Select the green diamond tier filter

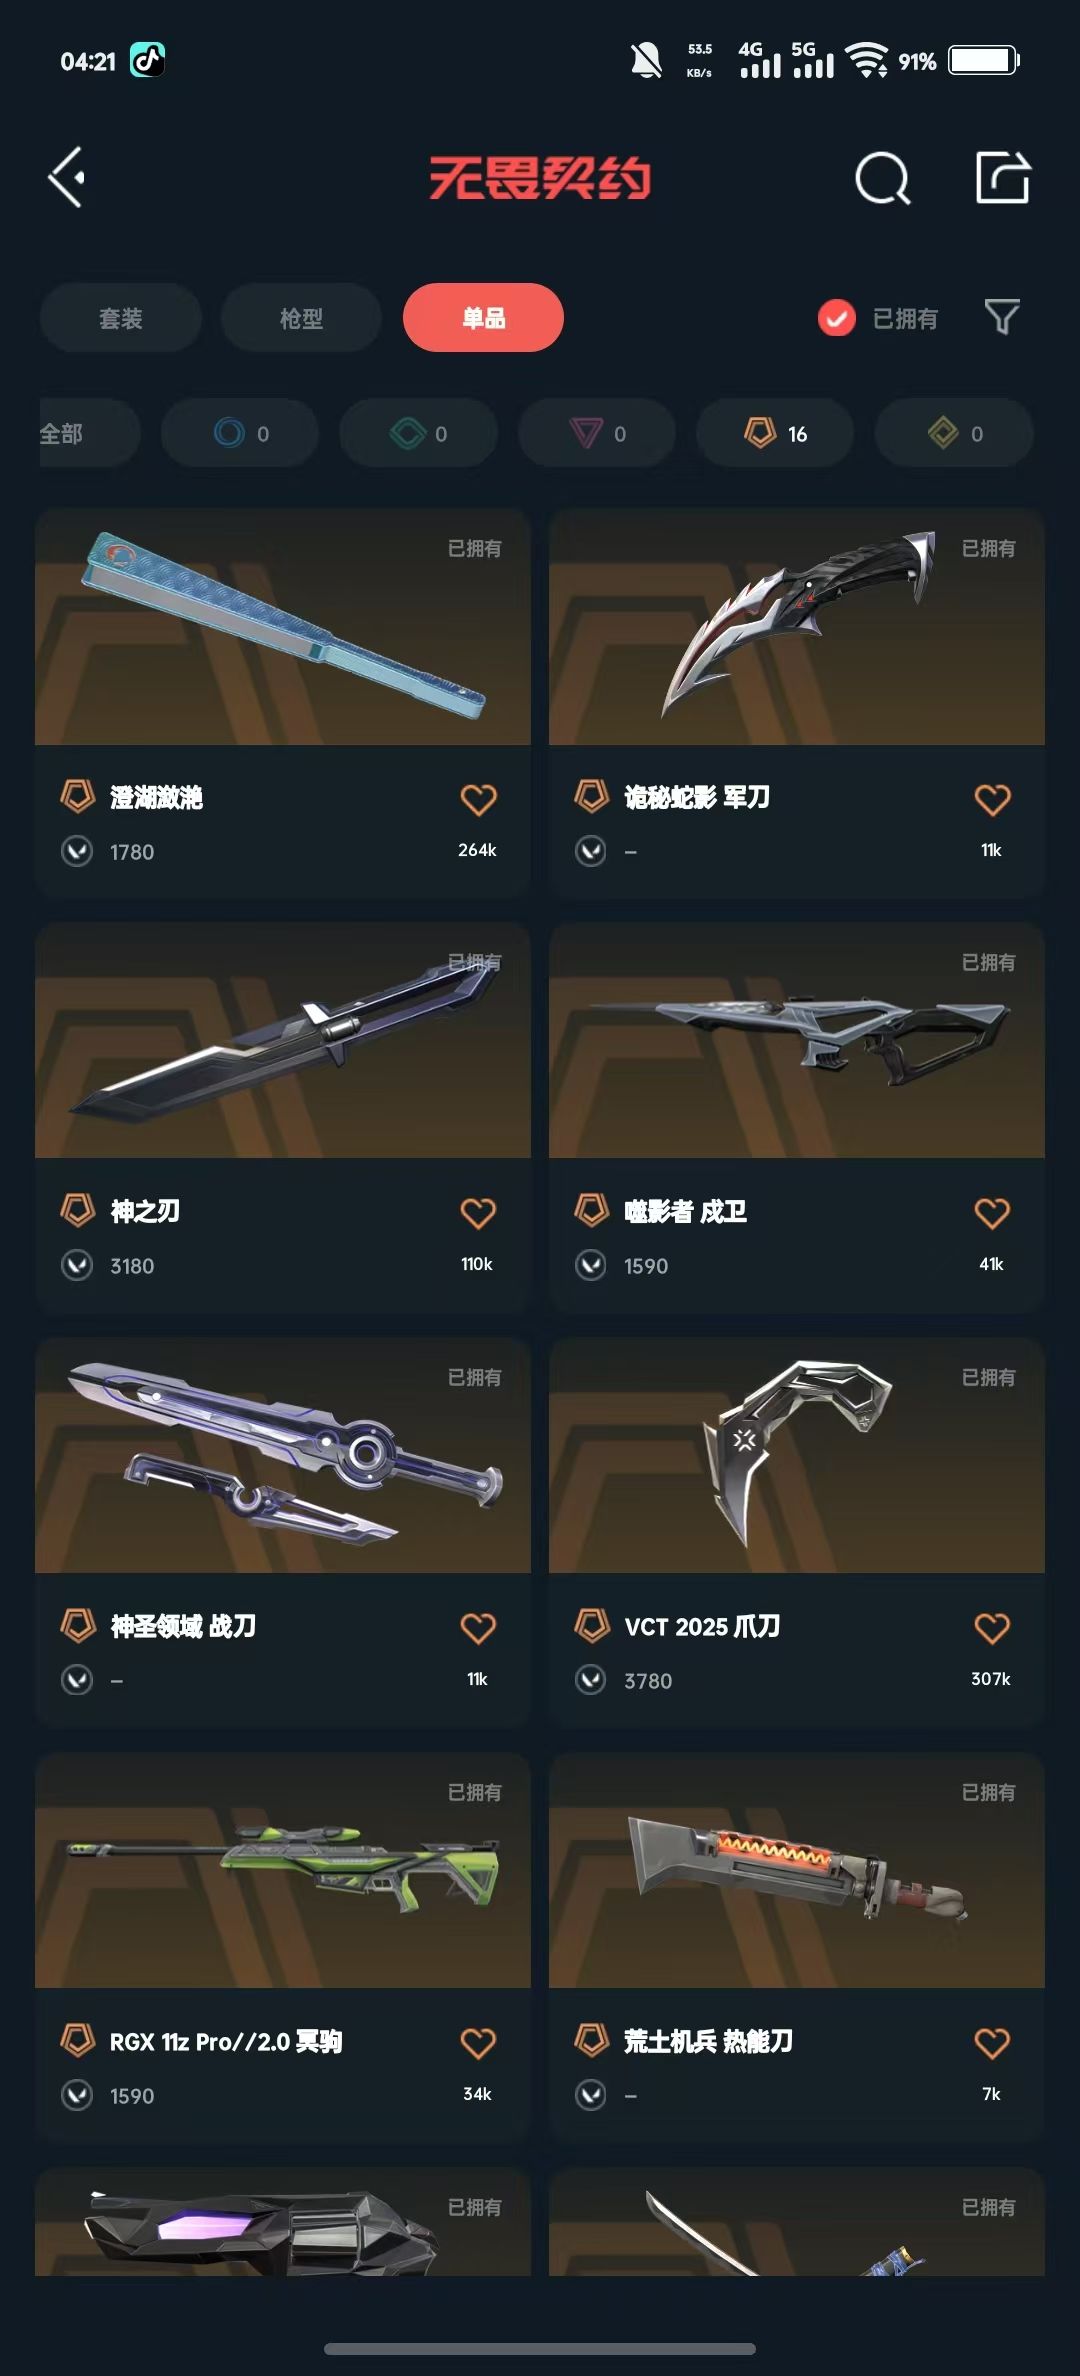[x=418, y=433]
